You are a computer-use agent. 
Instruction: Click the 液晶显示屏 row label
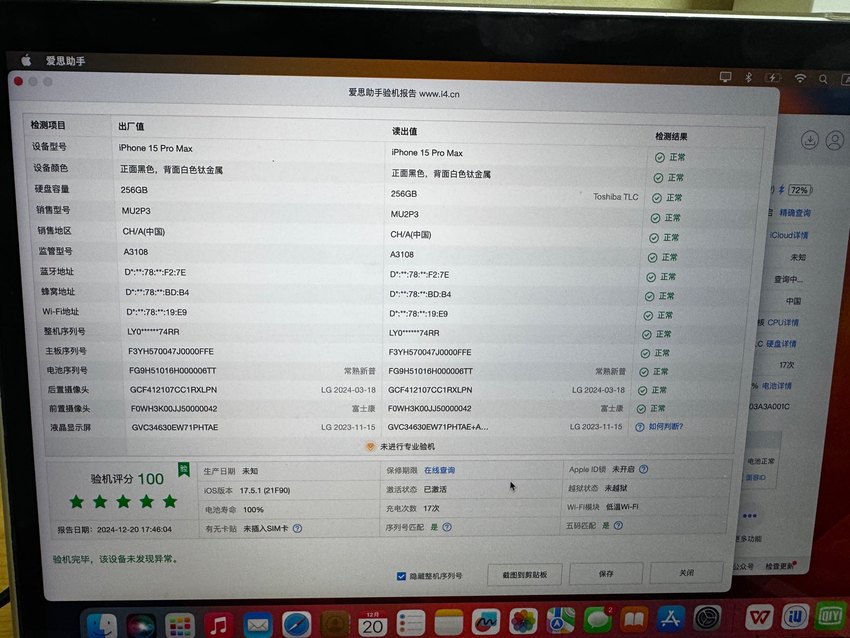coord(70,427)
